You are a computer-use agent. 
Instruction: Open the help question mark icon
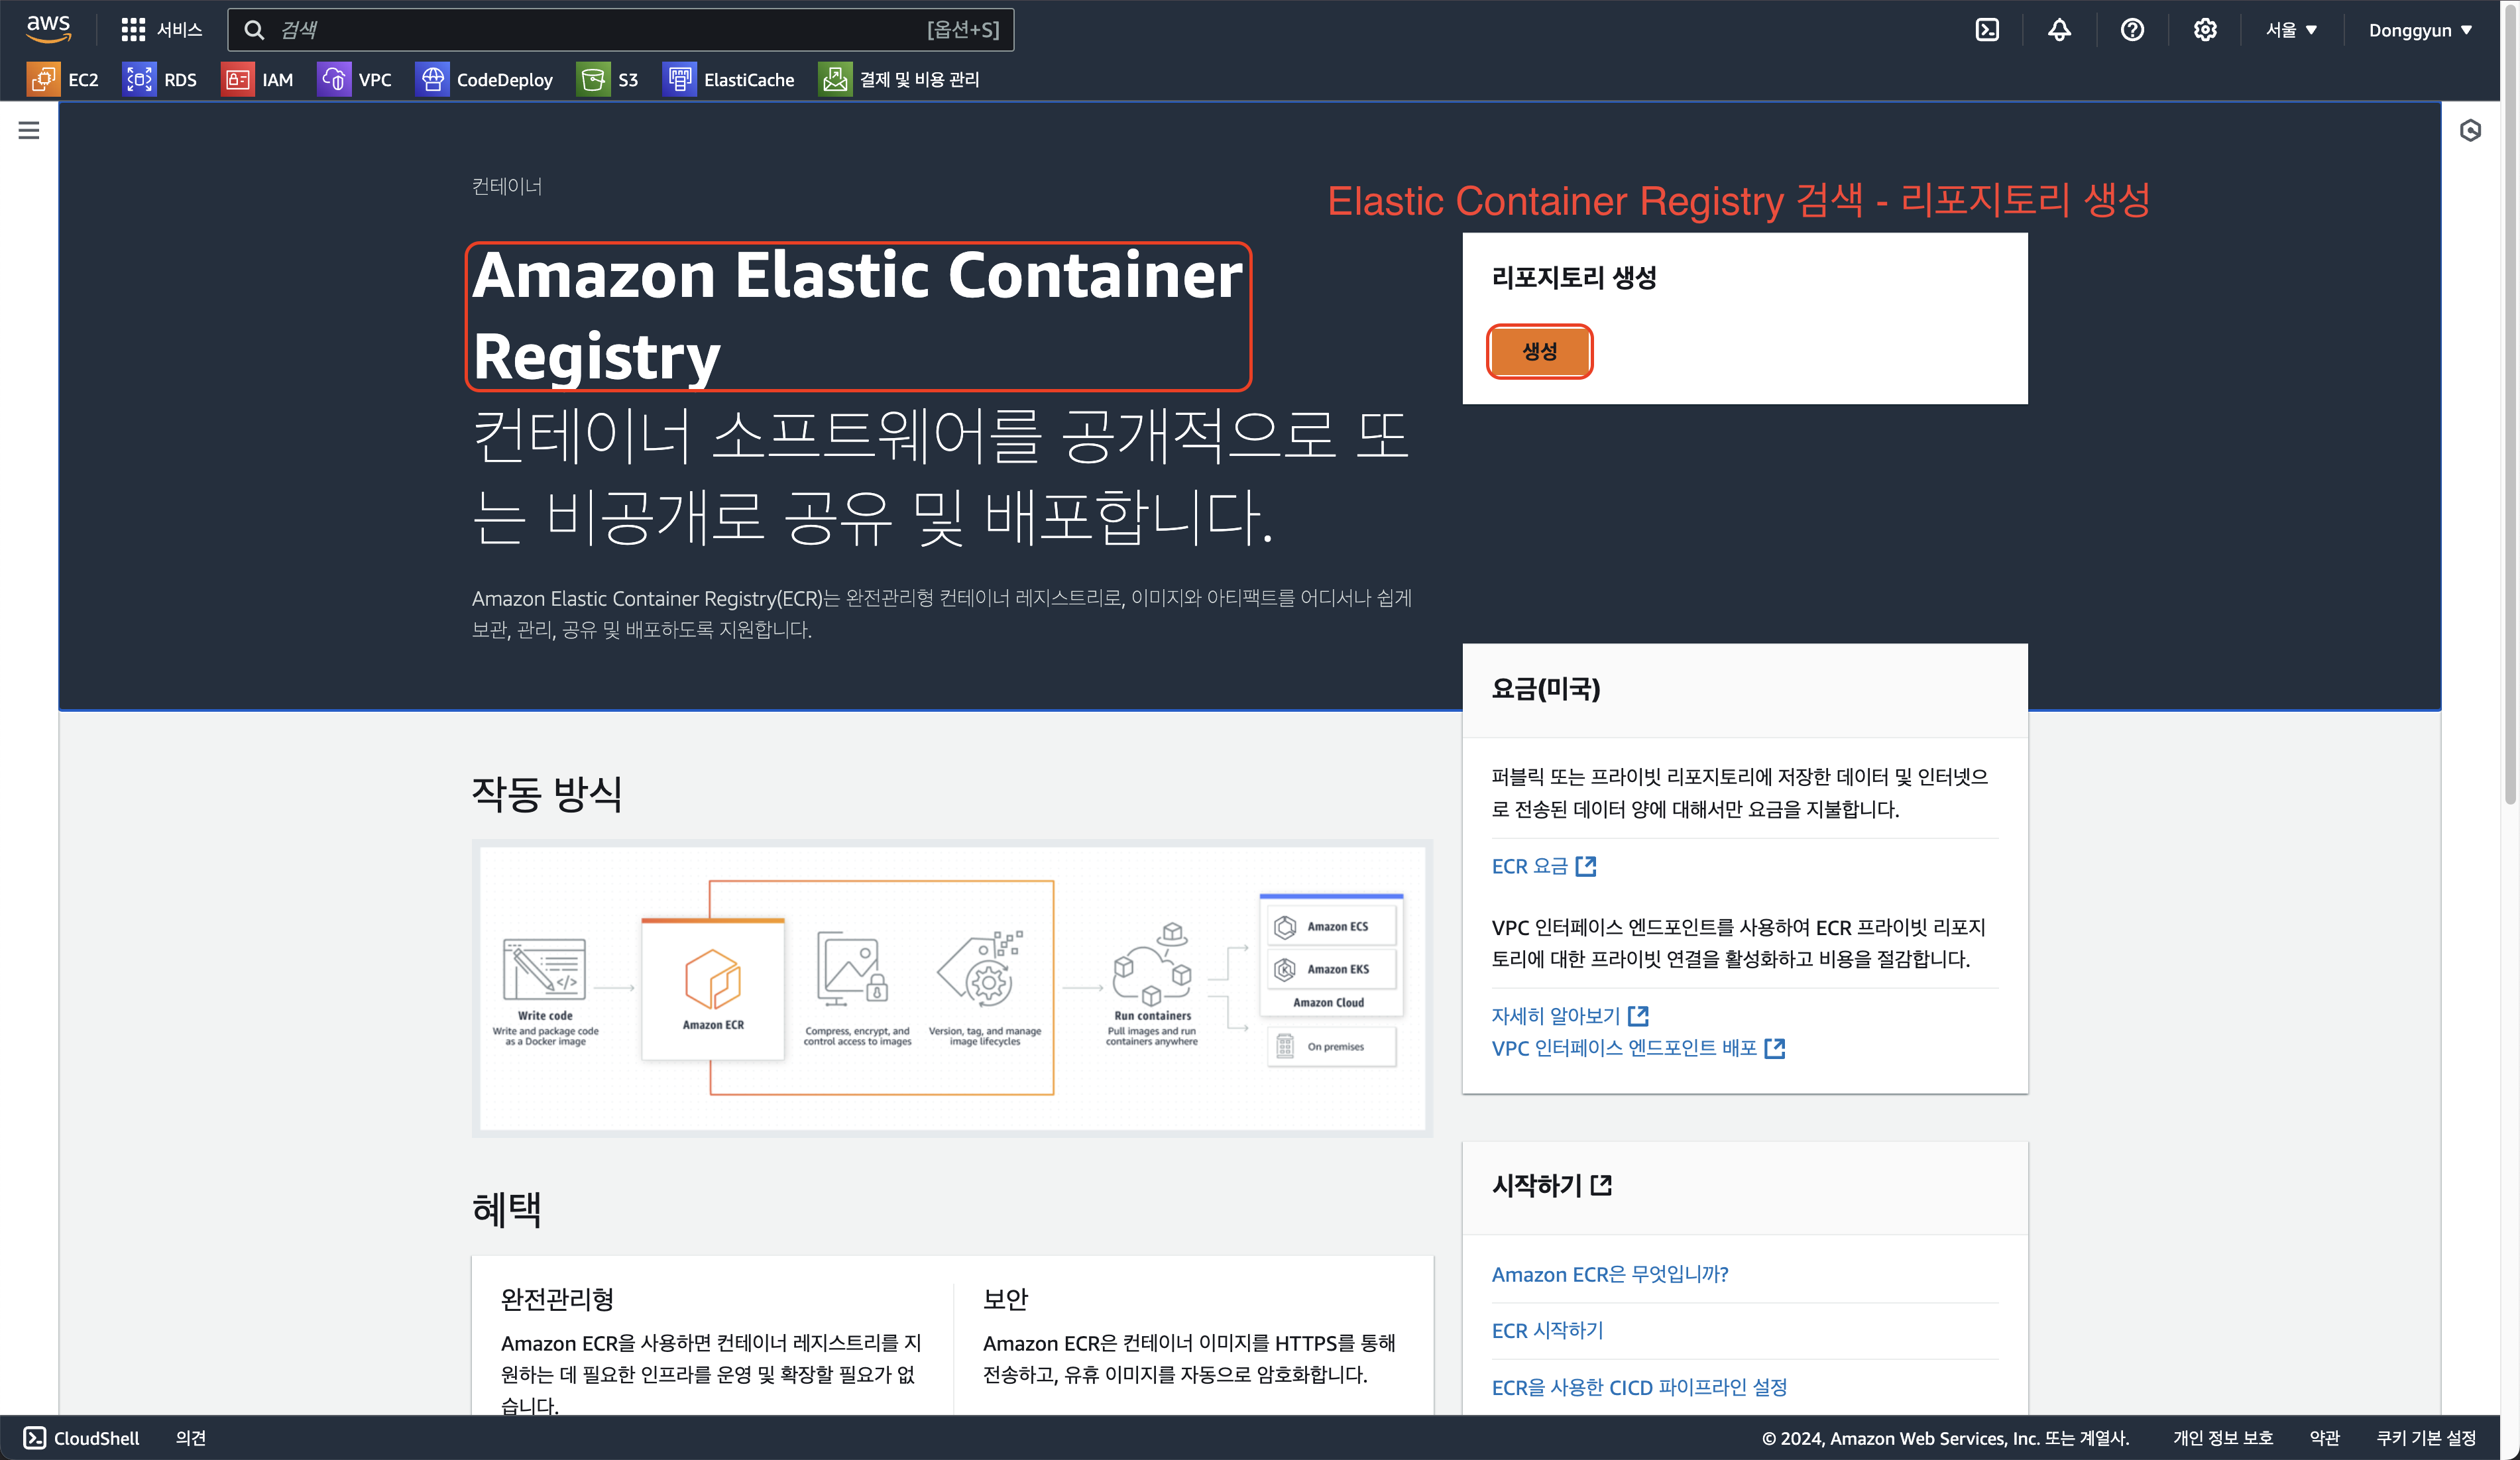pos(2132,30)
